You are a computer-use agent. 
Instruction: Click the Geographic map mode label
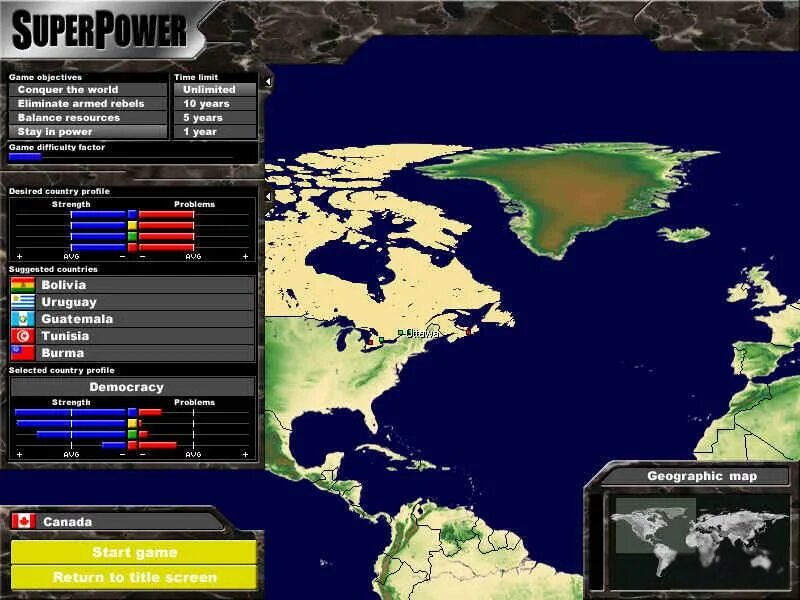click(x=702, y=476)
